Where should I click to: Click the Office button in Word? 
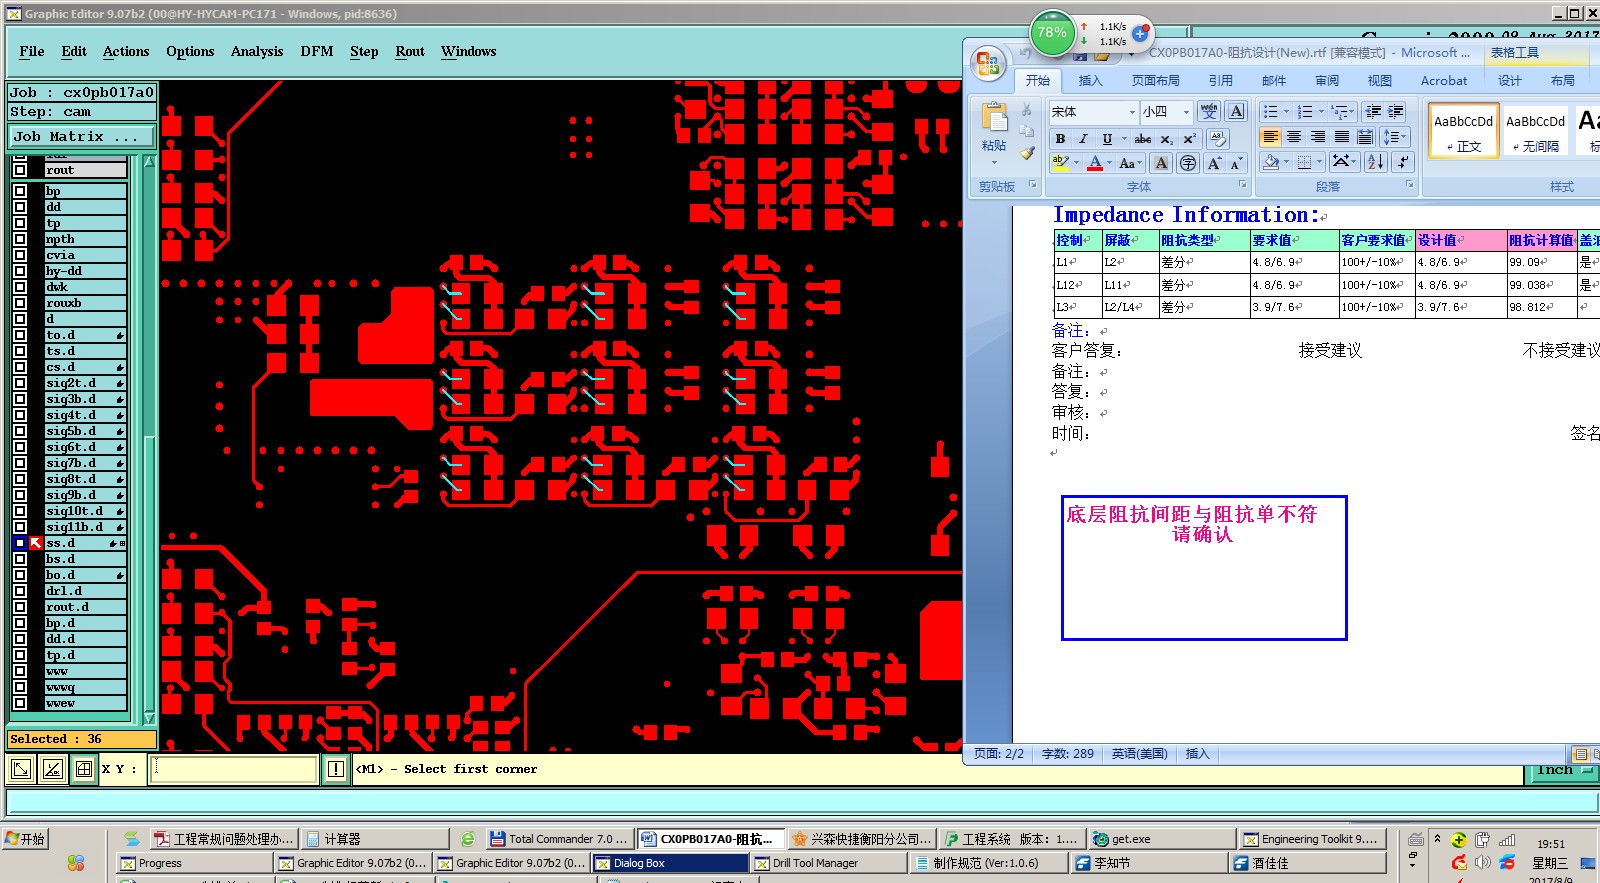tap(988, 64)
